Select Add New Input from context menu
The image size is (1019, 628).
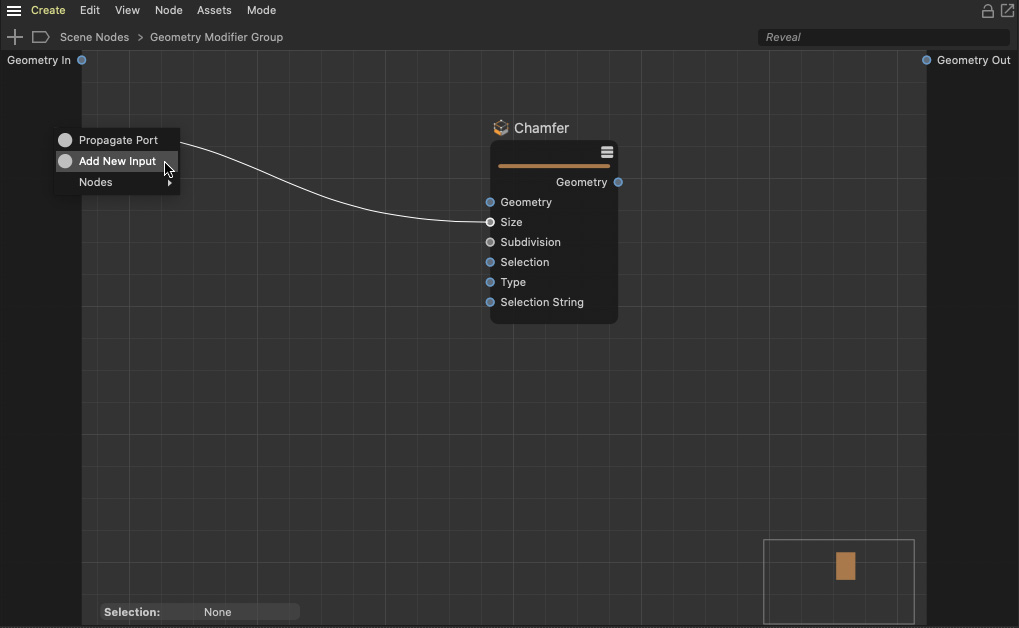[x=117, y=161]
